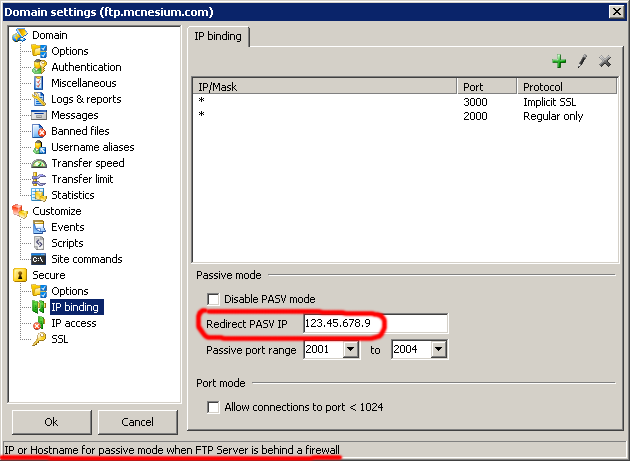Click the X delete binding icon
This screenshot has width=630, height=461.
pyautogui.click(x=604, y=62)
